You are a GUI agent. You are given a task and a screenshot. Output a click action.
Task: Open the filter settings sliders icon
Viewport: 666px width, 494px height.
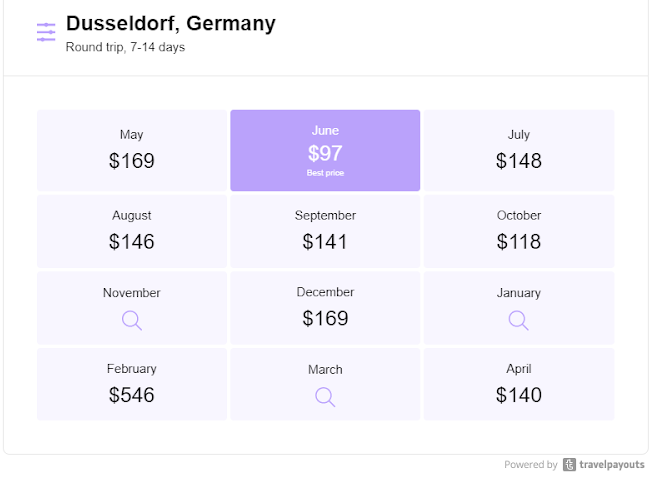point(46,32)
